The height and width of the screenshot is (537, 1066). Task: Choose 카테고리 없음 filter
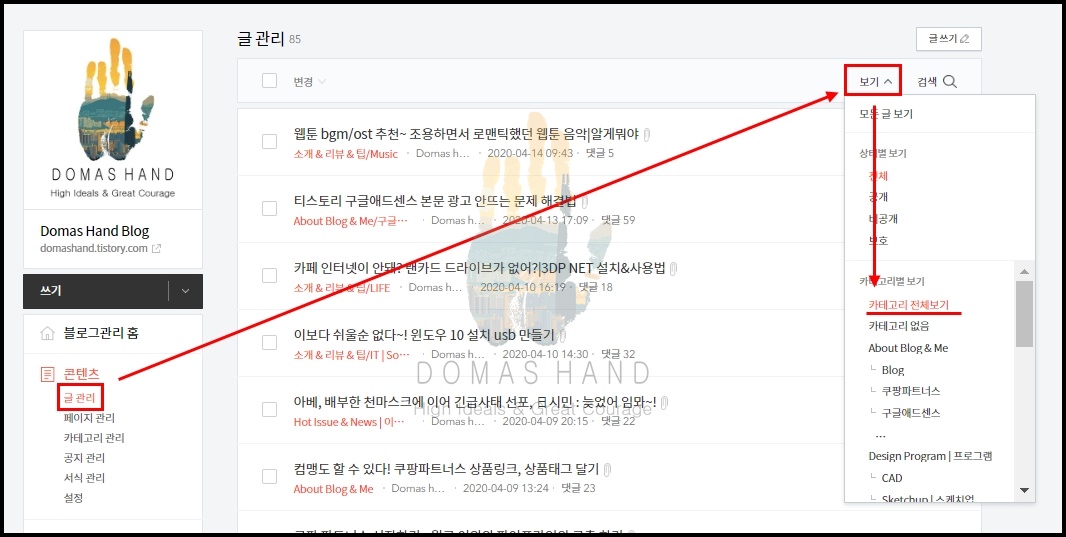coord(899,326)
